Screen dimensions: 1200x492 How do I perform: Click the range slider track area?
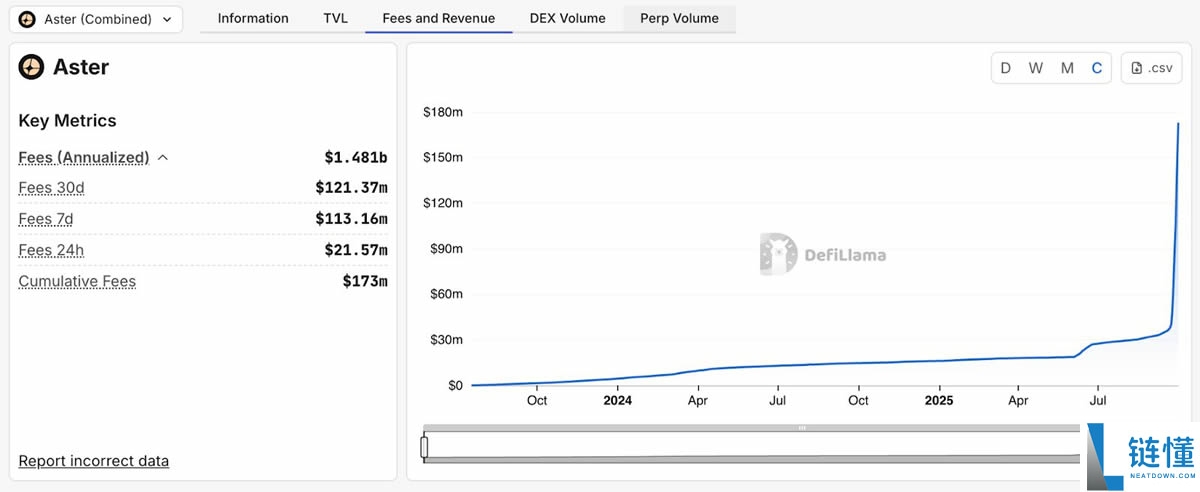[x=754, y=446]
